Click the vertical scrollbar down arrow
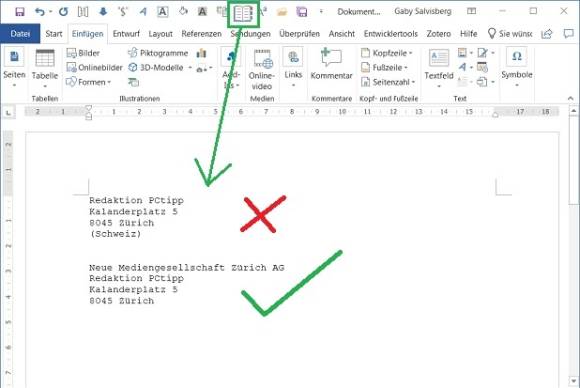 click(x=574, y=381)
